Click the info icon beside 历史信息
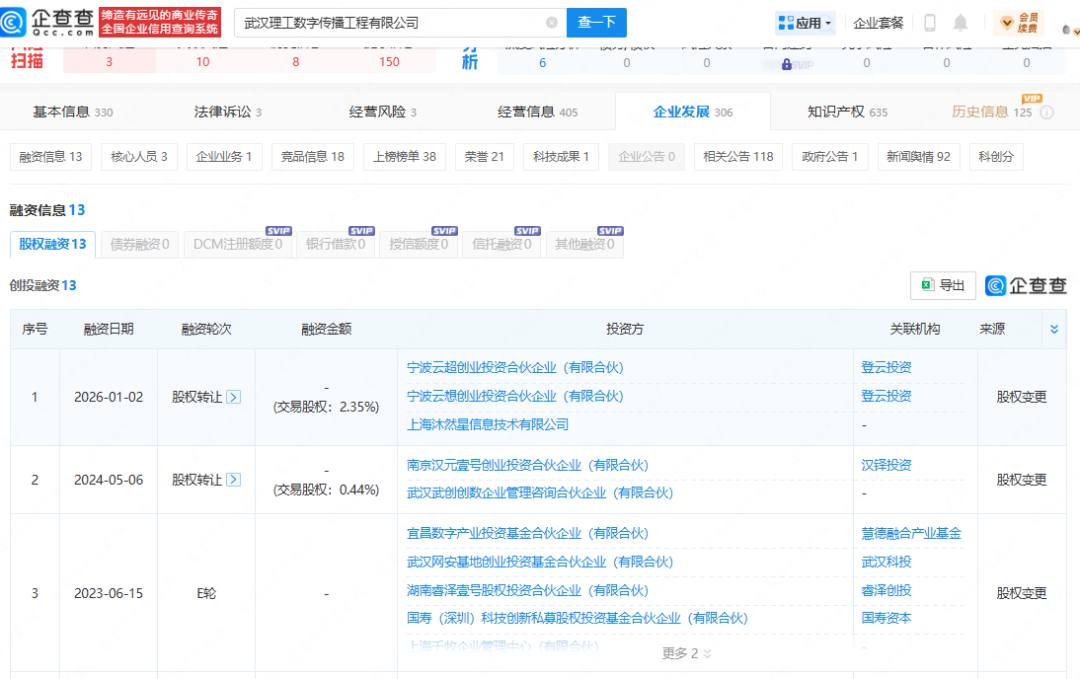The width and height of the screenshot is (1080, 679). click(x=1047, y=112)
